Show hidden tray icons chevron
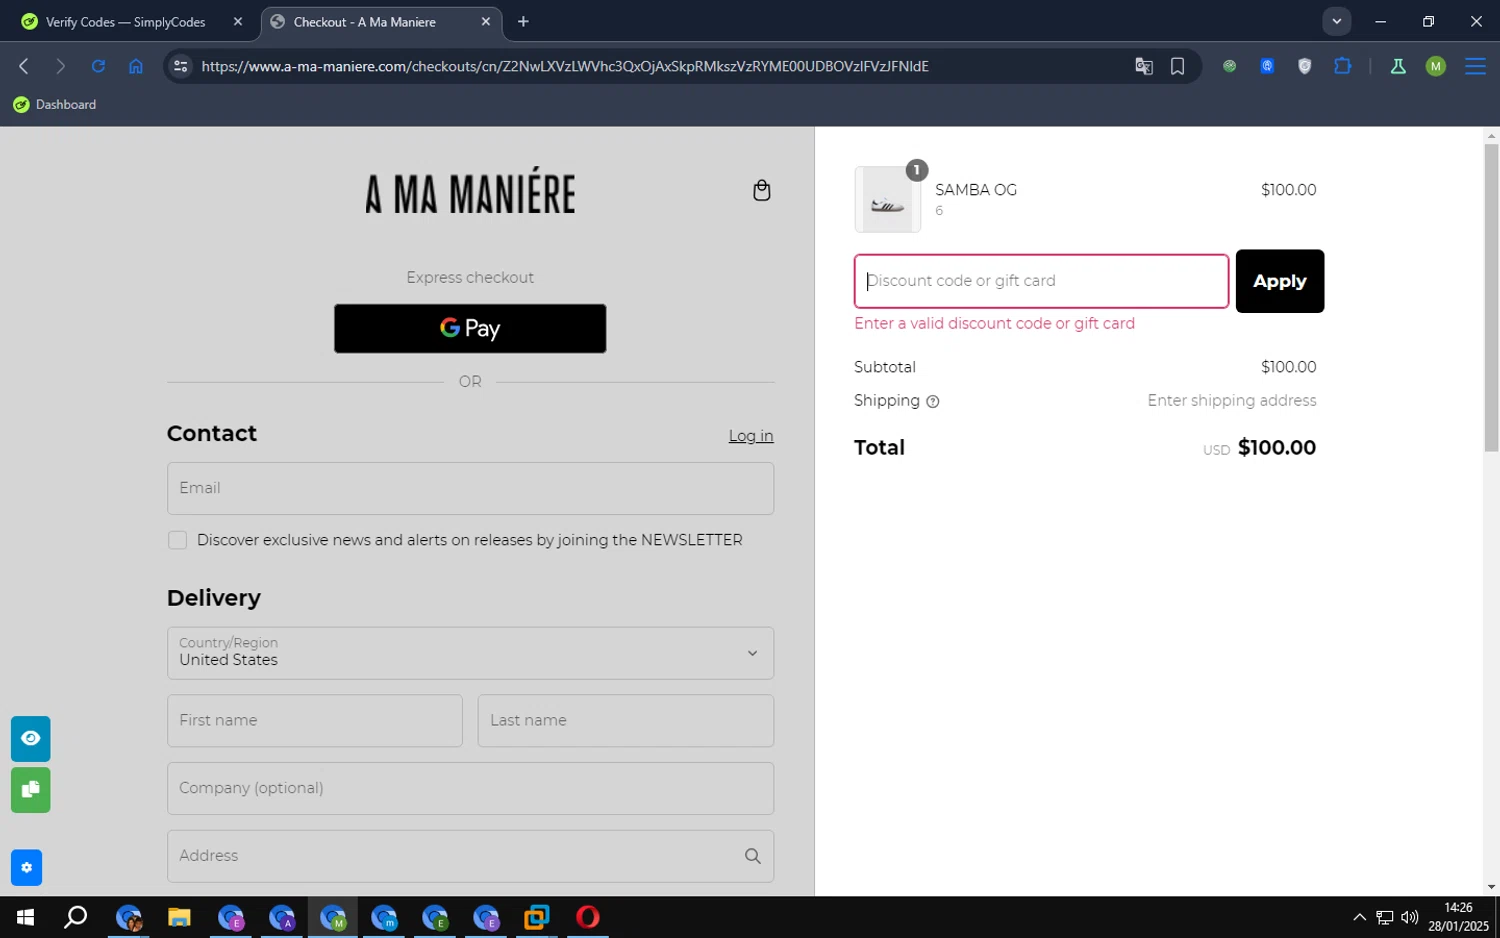The height and width of the screenshot is (938, 1500). 1359,917
